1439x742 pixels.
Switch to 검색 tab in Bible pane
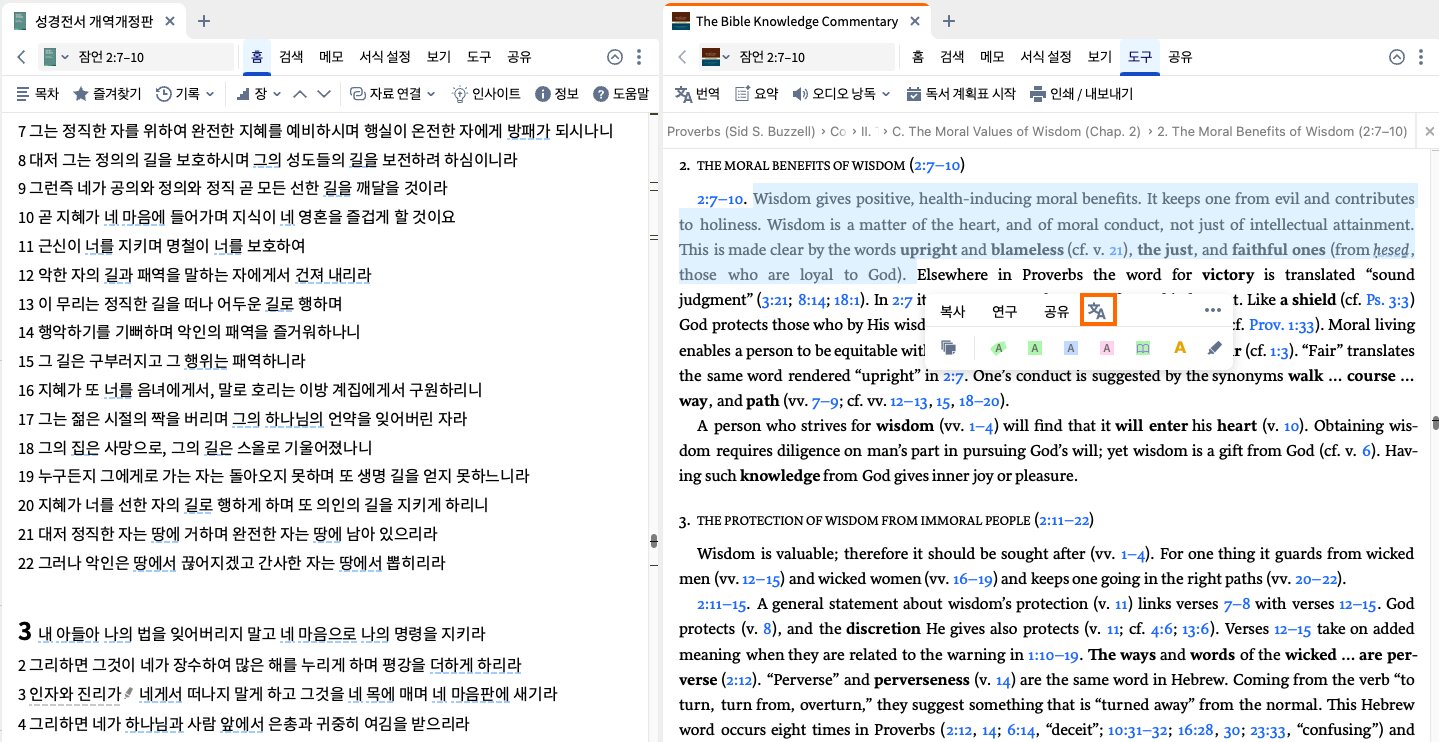291,57
